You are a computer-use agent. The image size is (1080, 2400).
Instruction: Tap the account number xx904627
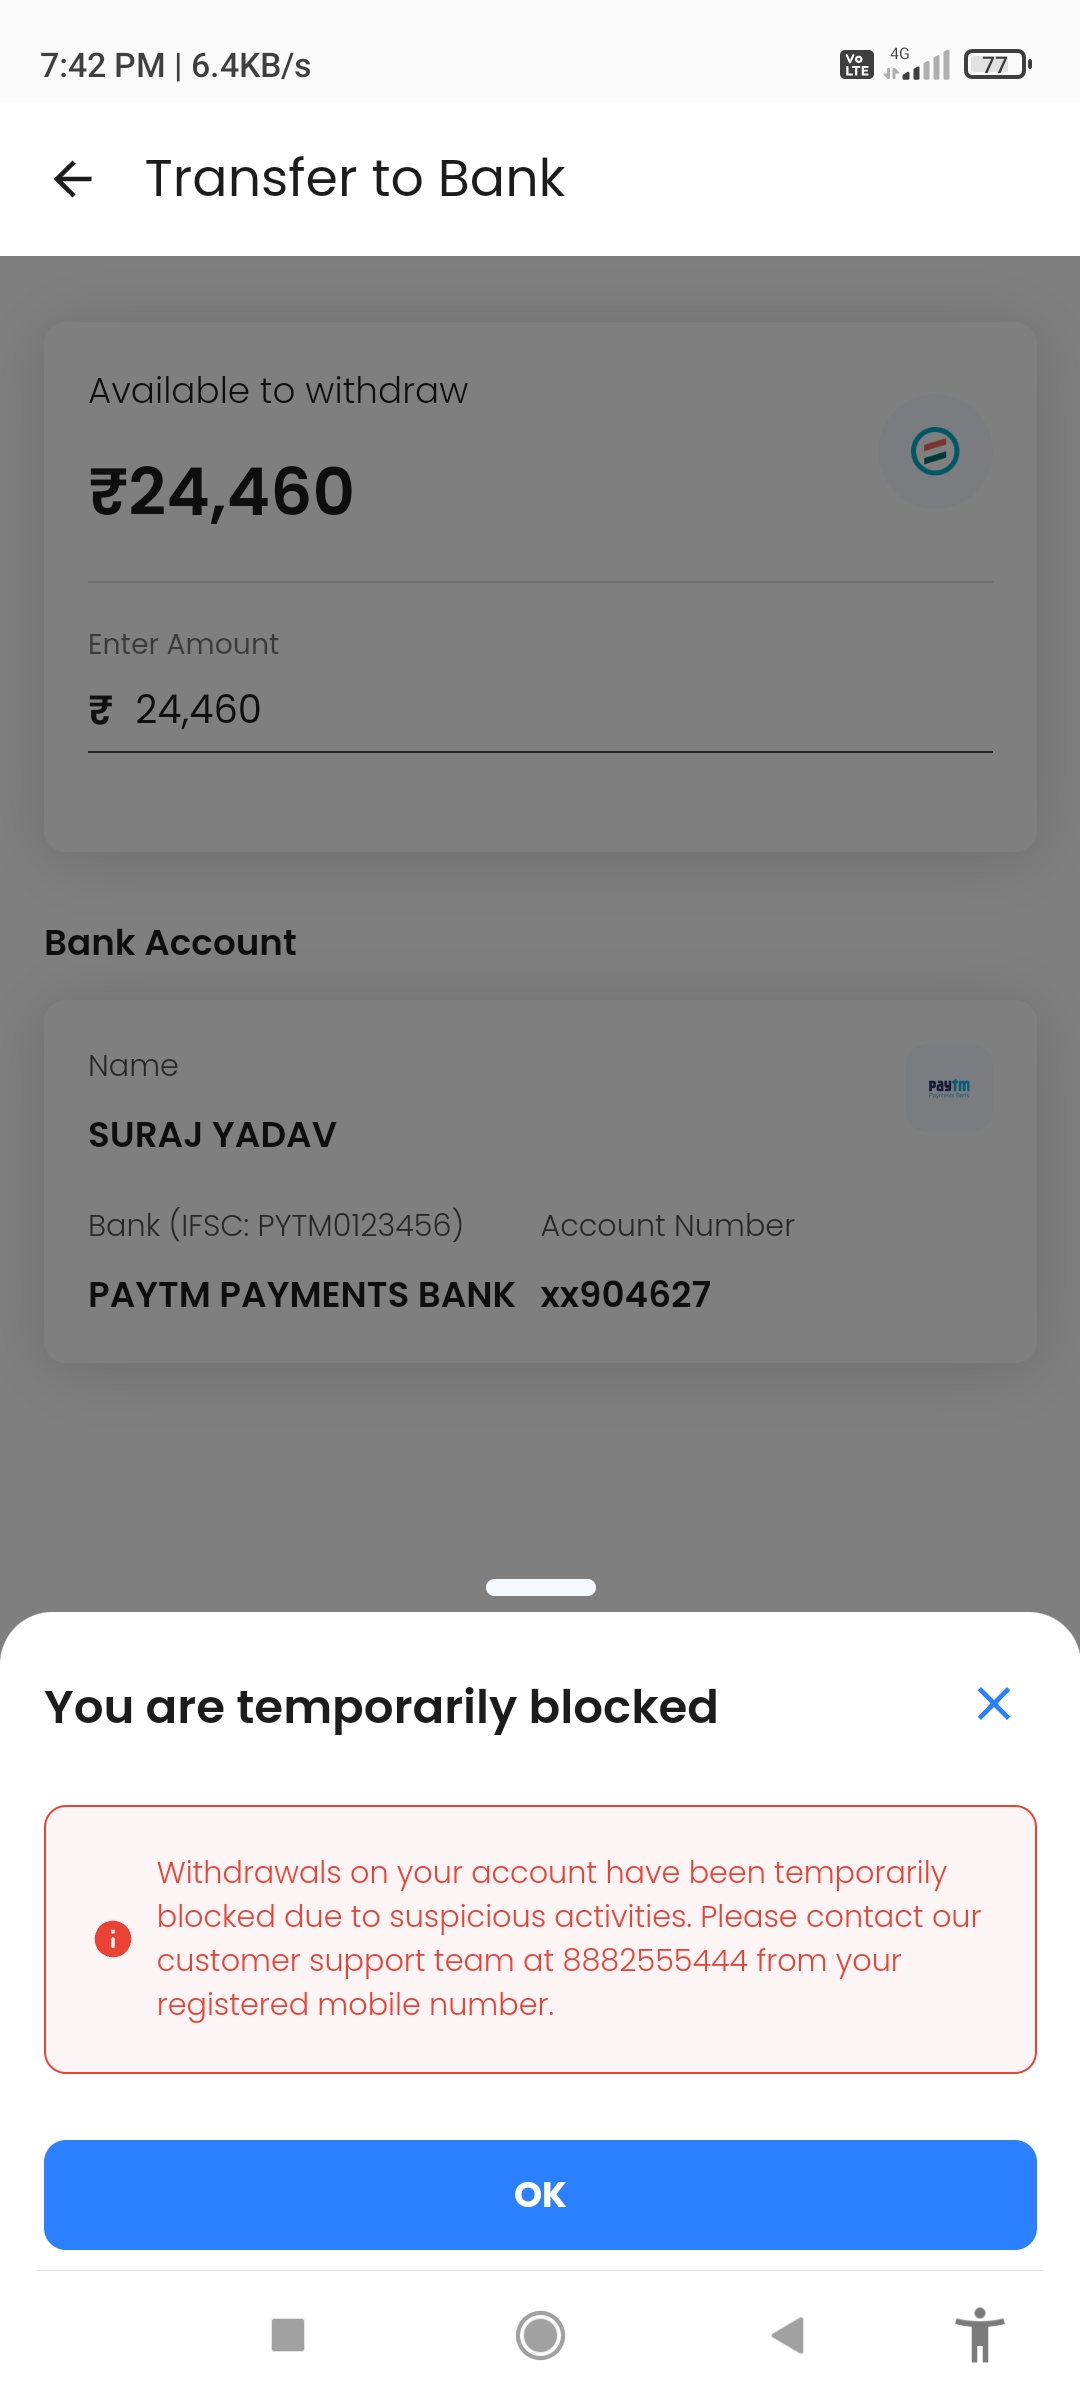pos(625,1295)
